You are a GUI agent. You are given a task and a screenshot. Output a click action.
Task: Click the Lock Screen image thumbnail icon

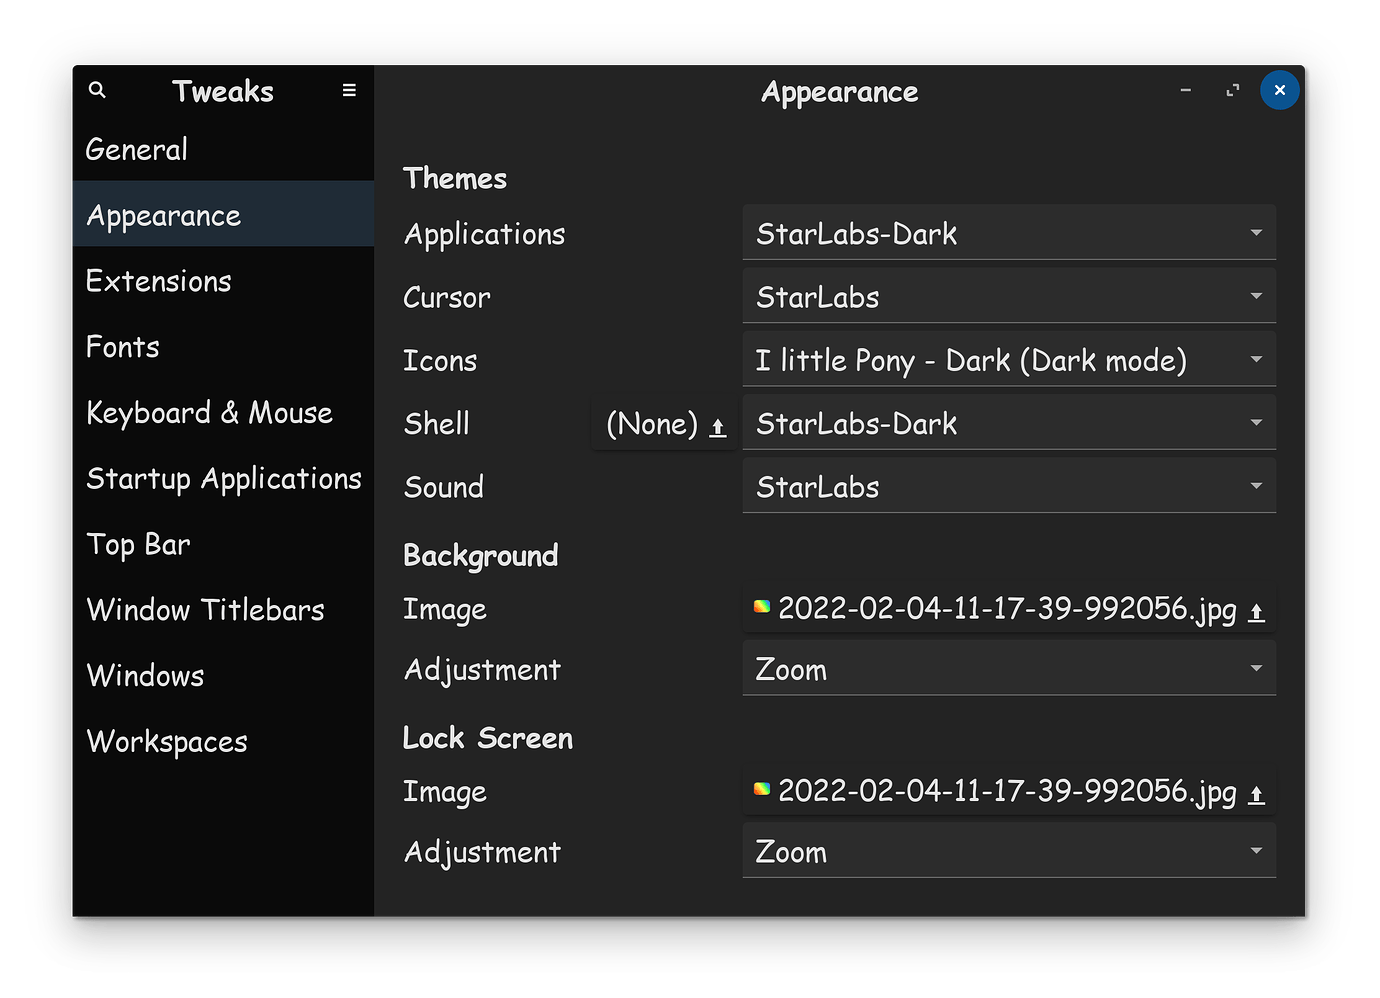[x=761, y=789]
